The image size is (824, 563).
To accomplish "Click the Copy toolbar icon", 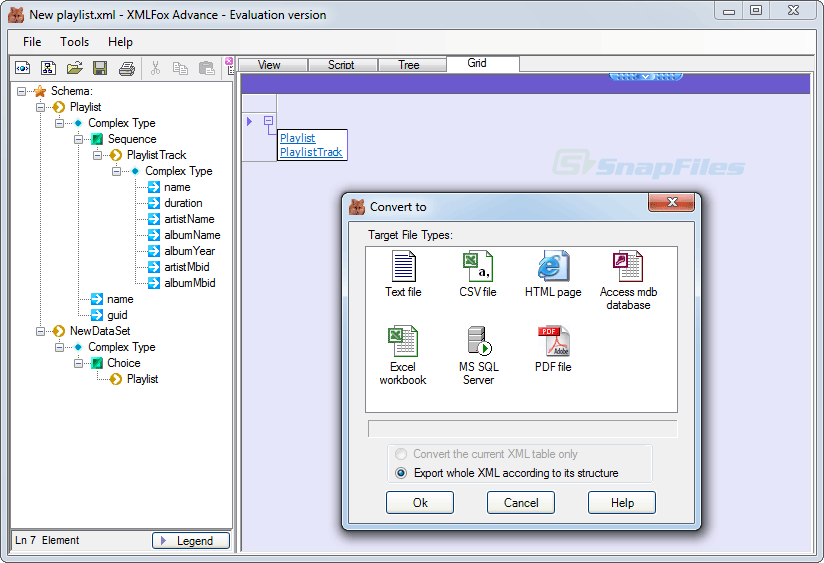I will point(180,68).
